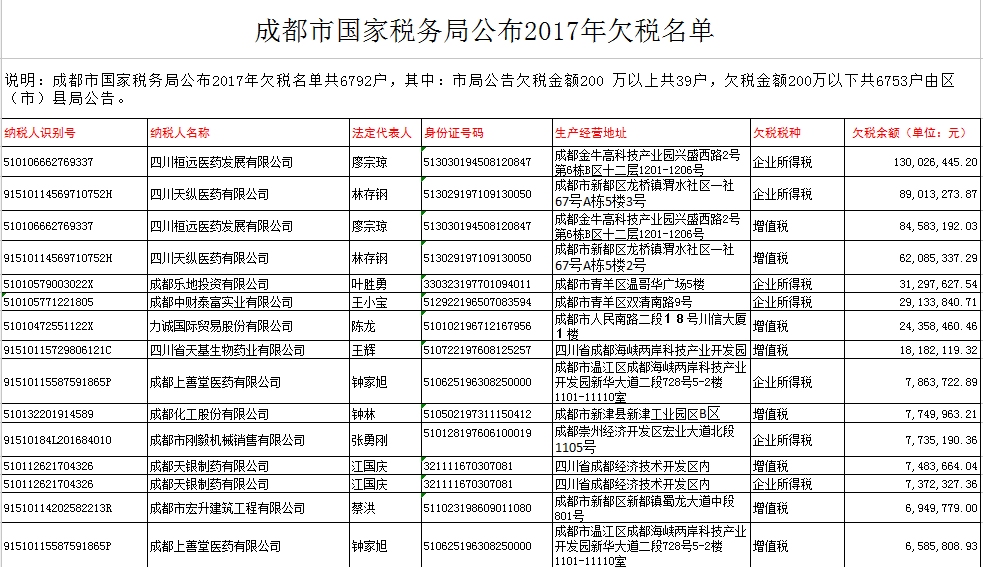Select taxpayer ID 510132201914589

[x=48, y=414]
